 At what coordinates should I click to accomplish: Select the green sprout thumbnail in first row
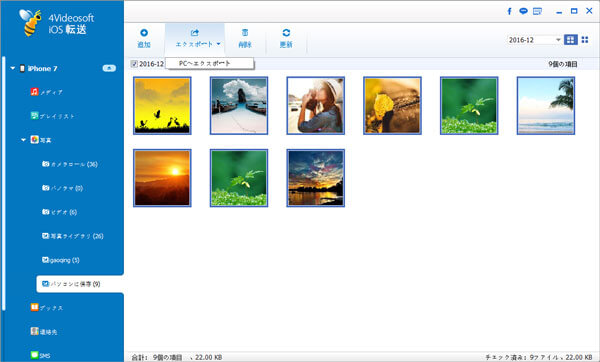pyautogui.click(x=469, y=106)
